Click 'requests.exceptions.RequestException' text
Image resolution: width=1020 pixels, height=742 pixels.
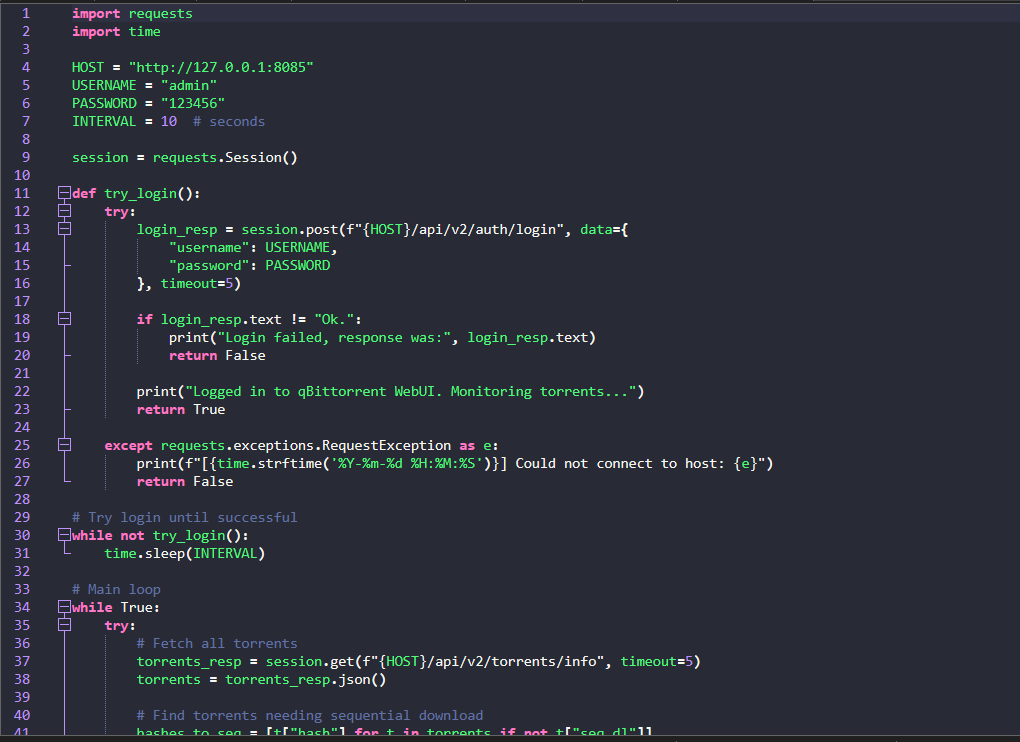click(x=306, y=445)
